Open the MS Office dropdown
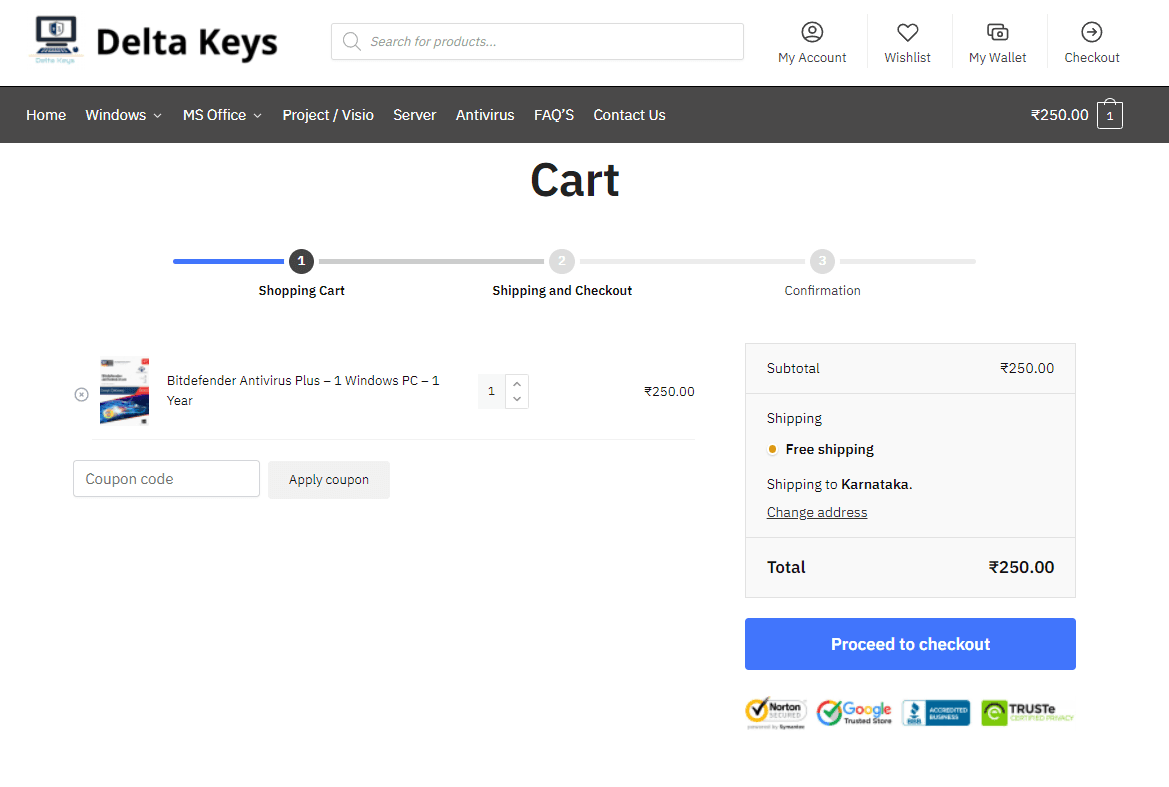1169x787 pixels. [222, 114]
